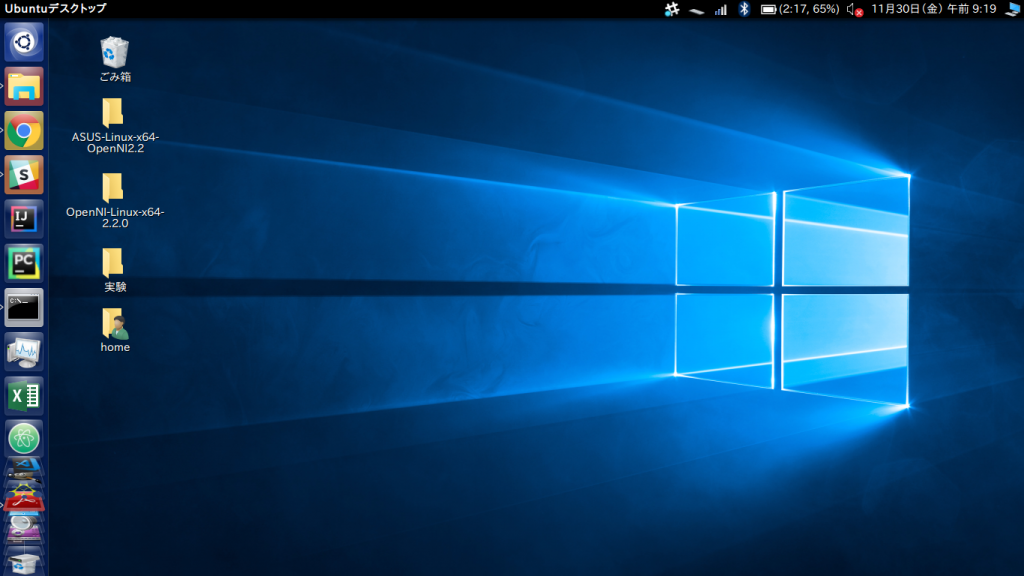Open the Bluetooth indicator menu
1024x576 pixels.
(x=744, y=9)
